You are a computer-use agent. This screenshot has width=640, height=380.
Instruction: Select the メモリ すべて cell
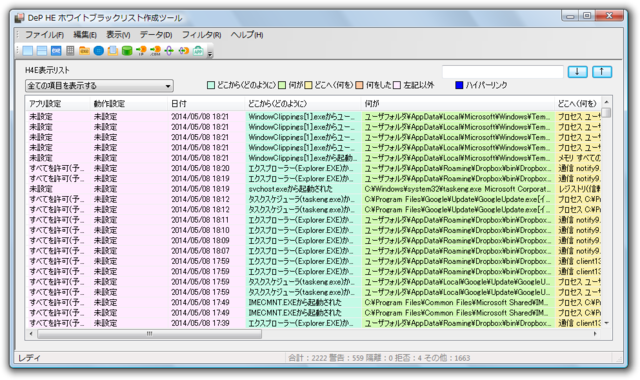[x=578, y=158]
